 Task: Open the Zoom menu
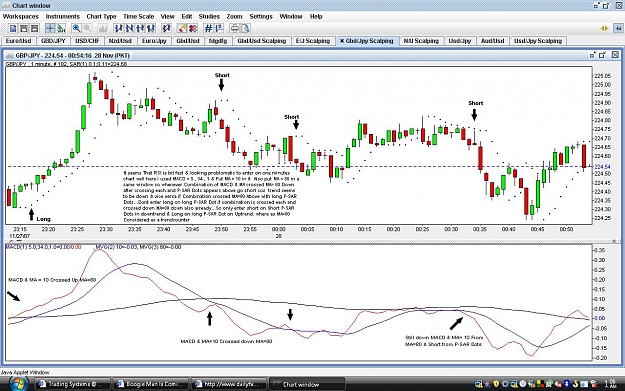[x=234, y=16]
